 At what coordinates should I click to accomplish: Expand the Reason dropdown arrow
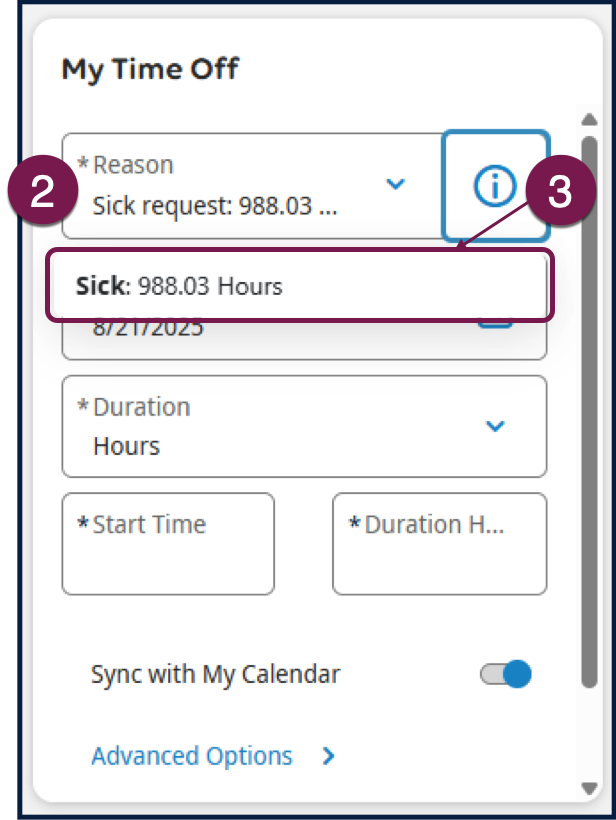(x=396, y=184)
